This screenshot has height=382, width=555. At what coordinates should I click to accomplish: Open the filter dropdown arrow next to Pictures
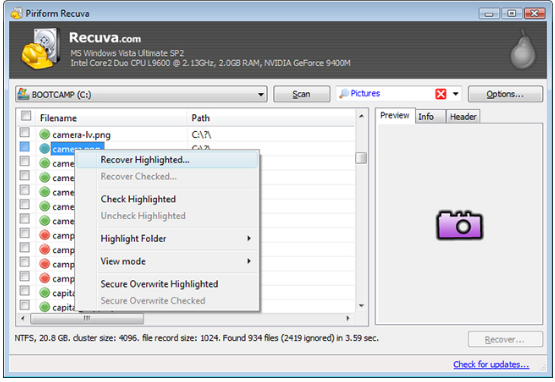(x=456, y=94)
